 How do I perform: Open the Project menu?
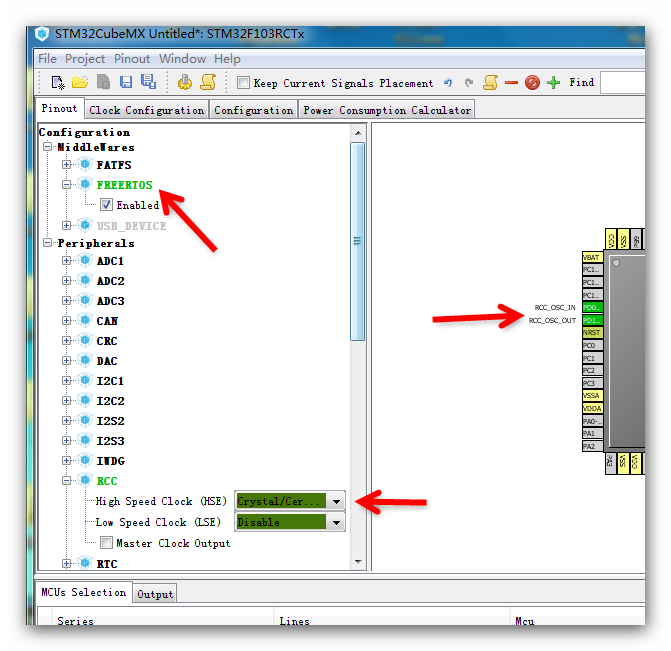[85, 59]
